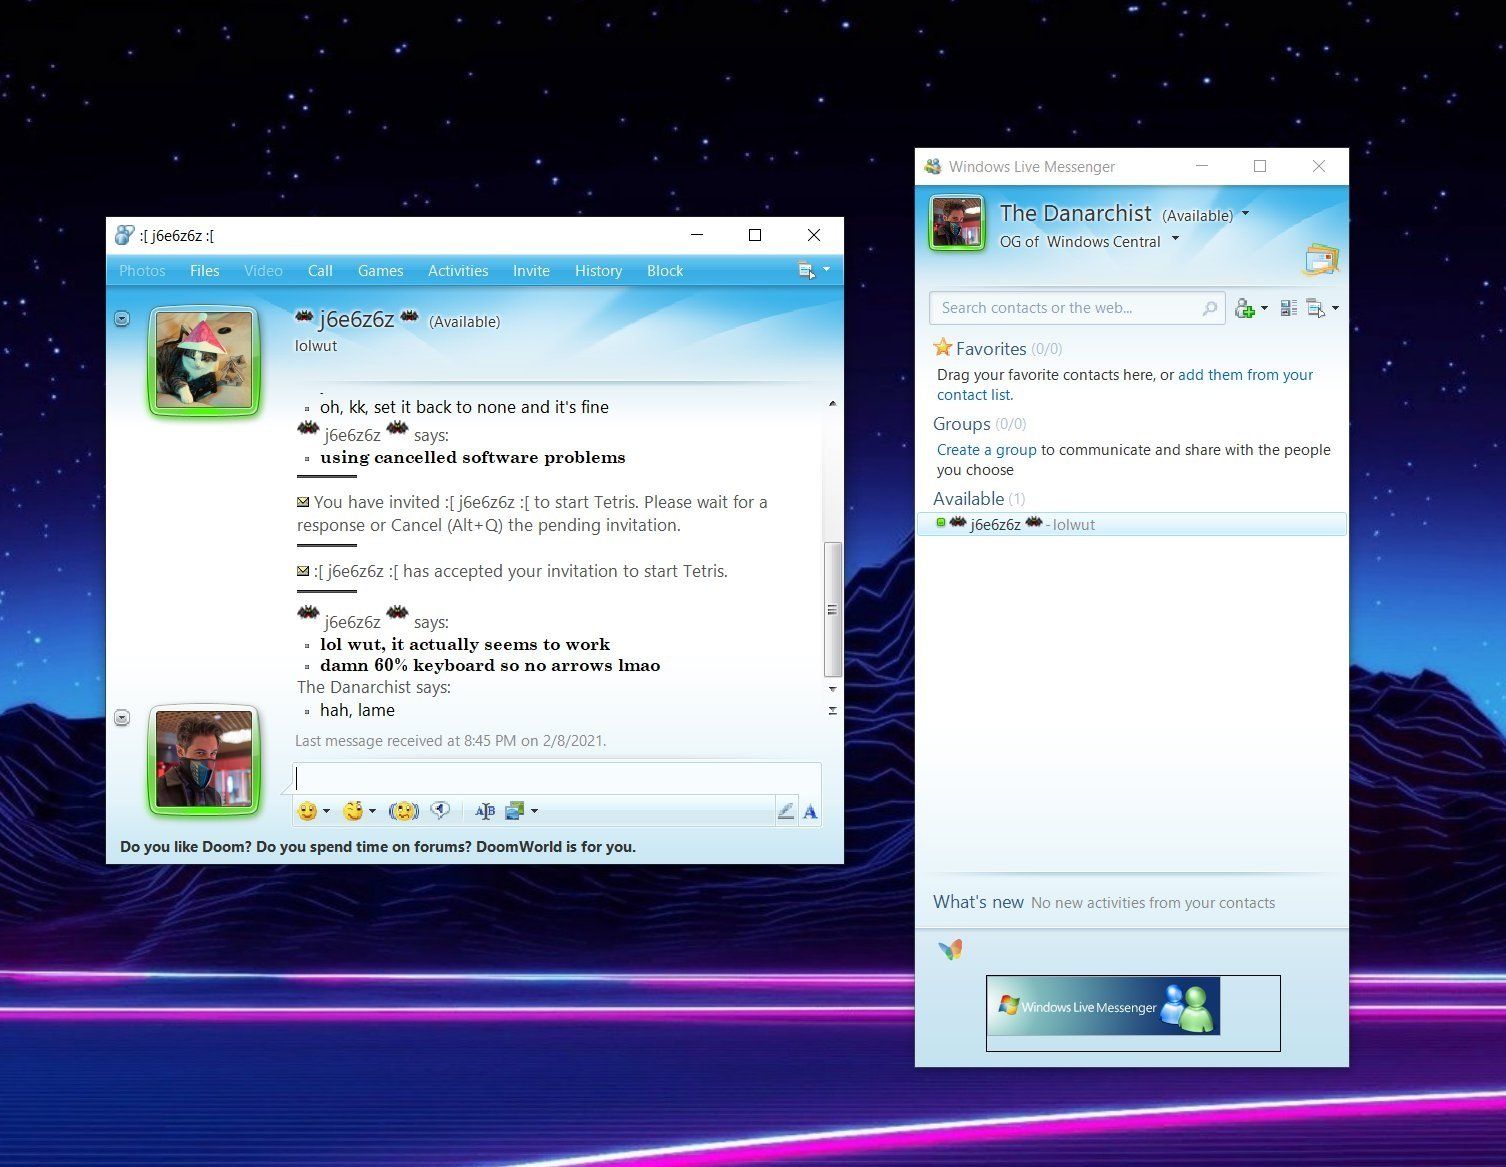Click the Create a group link
Viewport: 1506px width, 1167px height.
pyautogui.click(x=986, y=449)
